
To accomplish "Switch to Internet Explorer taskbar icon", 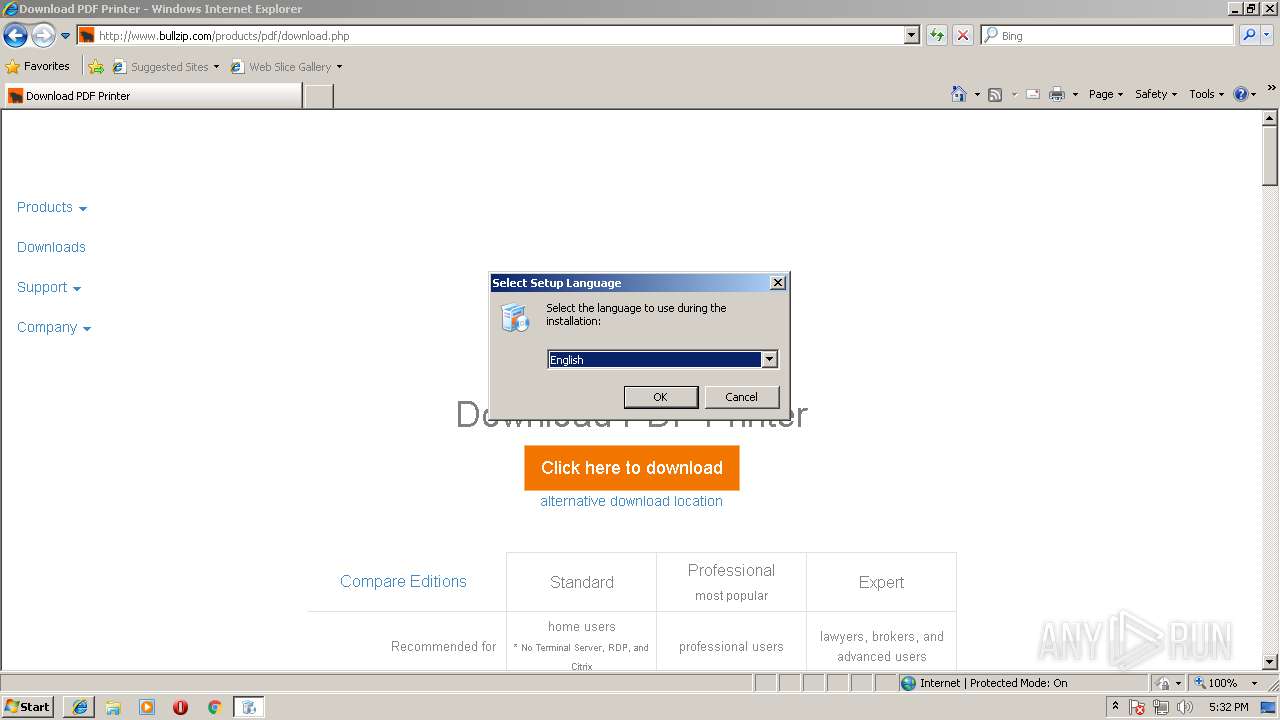I will (x=79, y=707).
